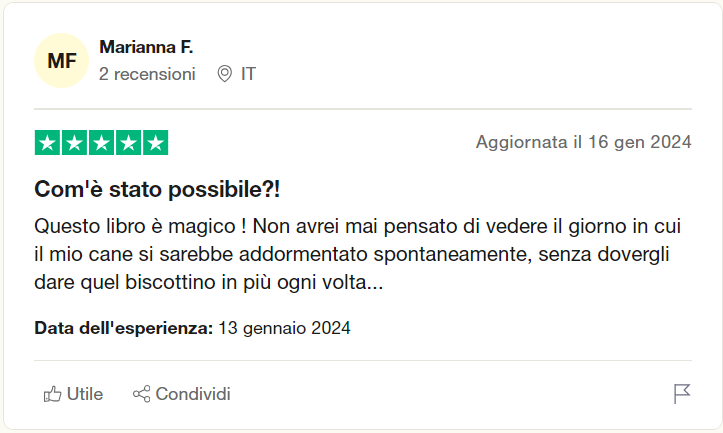723x433 pixels.
Task: View the reviewer's 2 recensioni
Action: pyautogui.click(x=147, y=74)
